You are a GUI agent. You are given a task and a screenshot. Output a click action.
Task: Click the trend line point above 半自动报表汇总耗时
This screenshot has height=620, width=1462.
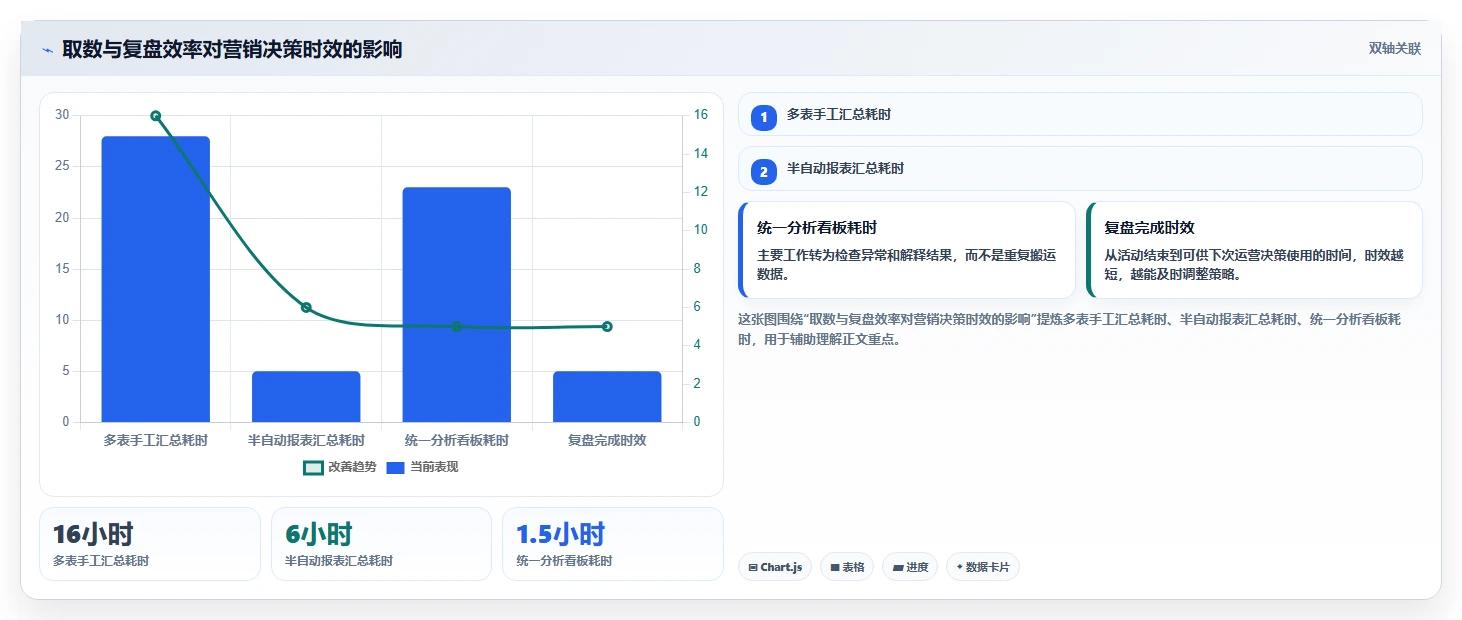[306, 308]
